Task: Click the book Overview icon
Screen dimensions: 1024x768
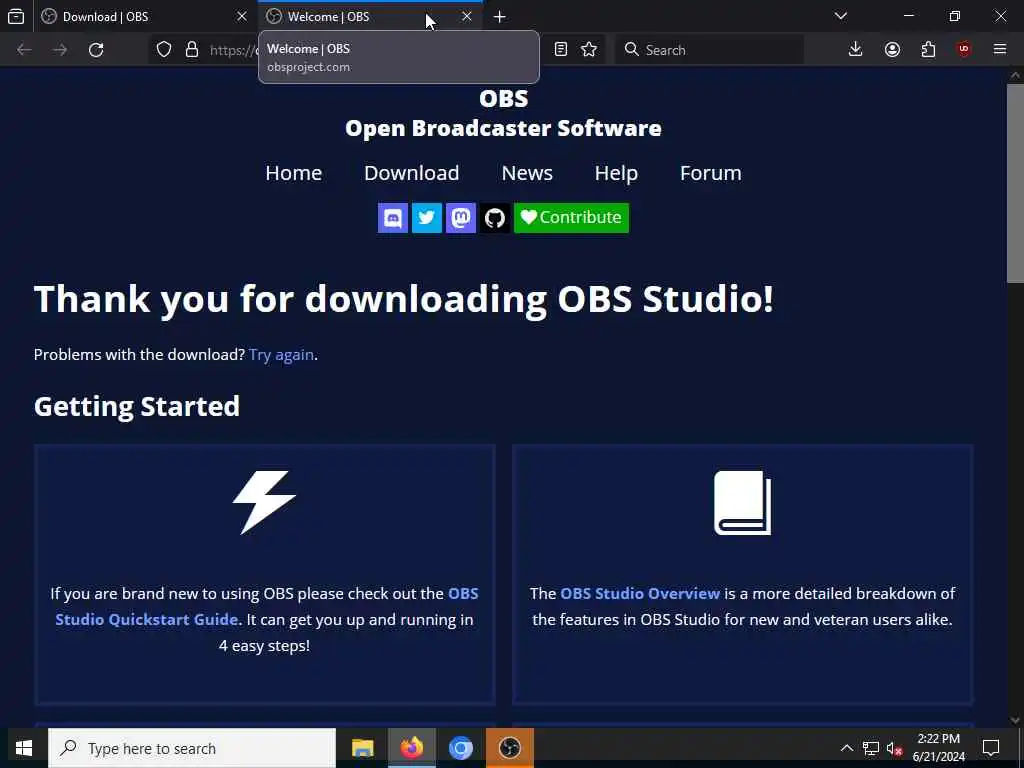Action: click(x=743, y=503)
